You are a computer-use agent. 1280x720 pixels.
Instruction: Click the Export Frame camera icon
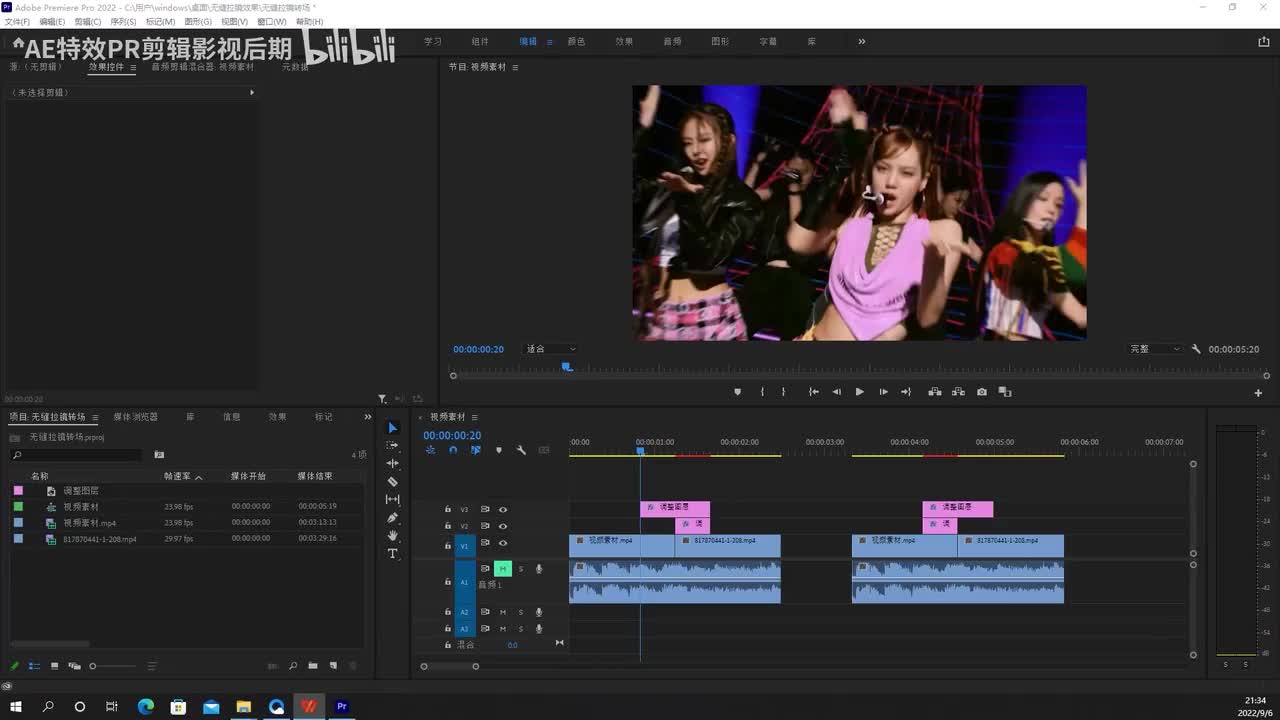[982, 392]
